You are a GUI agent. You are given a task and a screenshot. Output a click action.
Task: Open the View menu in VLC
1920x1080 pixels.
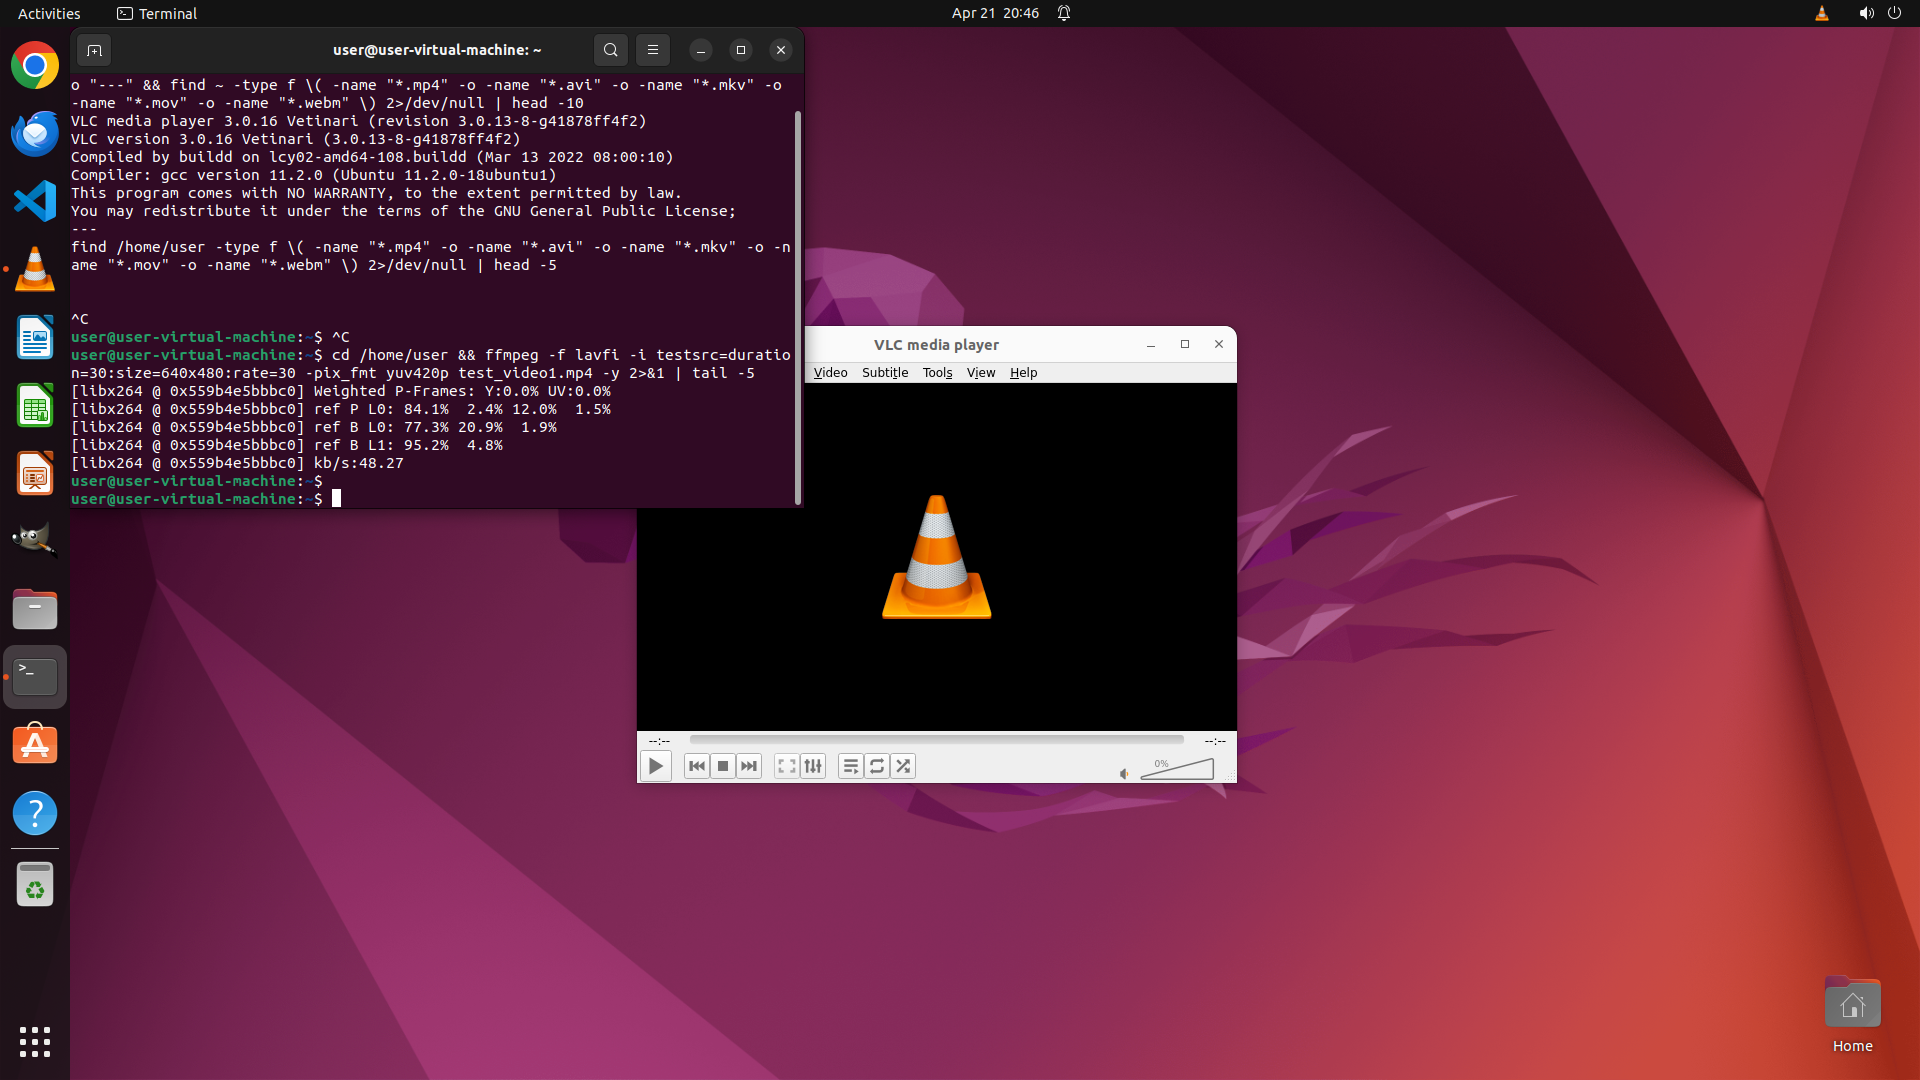(x=980, y=372)
